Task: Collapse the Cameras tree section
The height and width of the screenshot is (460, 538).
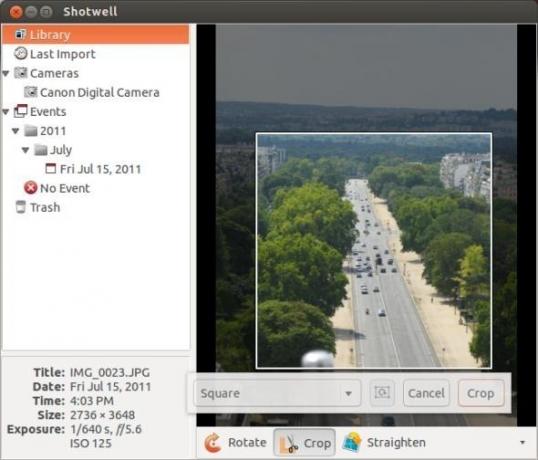Action: (6, 73)
